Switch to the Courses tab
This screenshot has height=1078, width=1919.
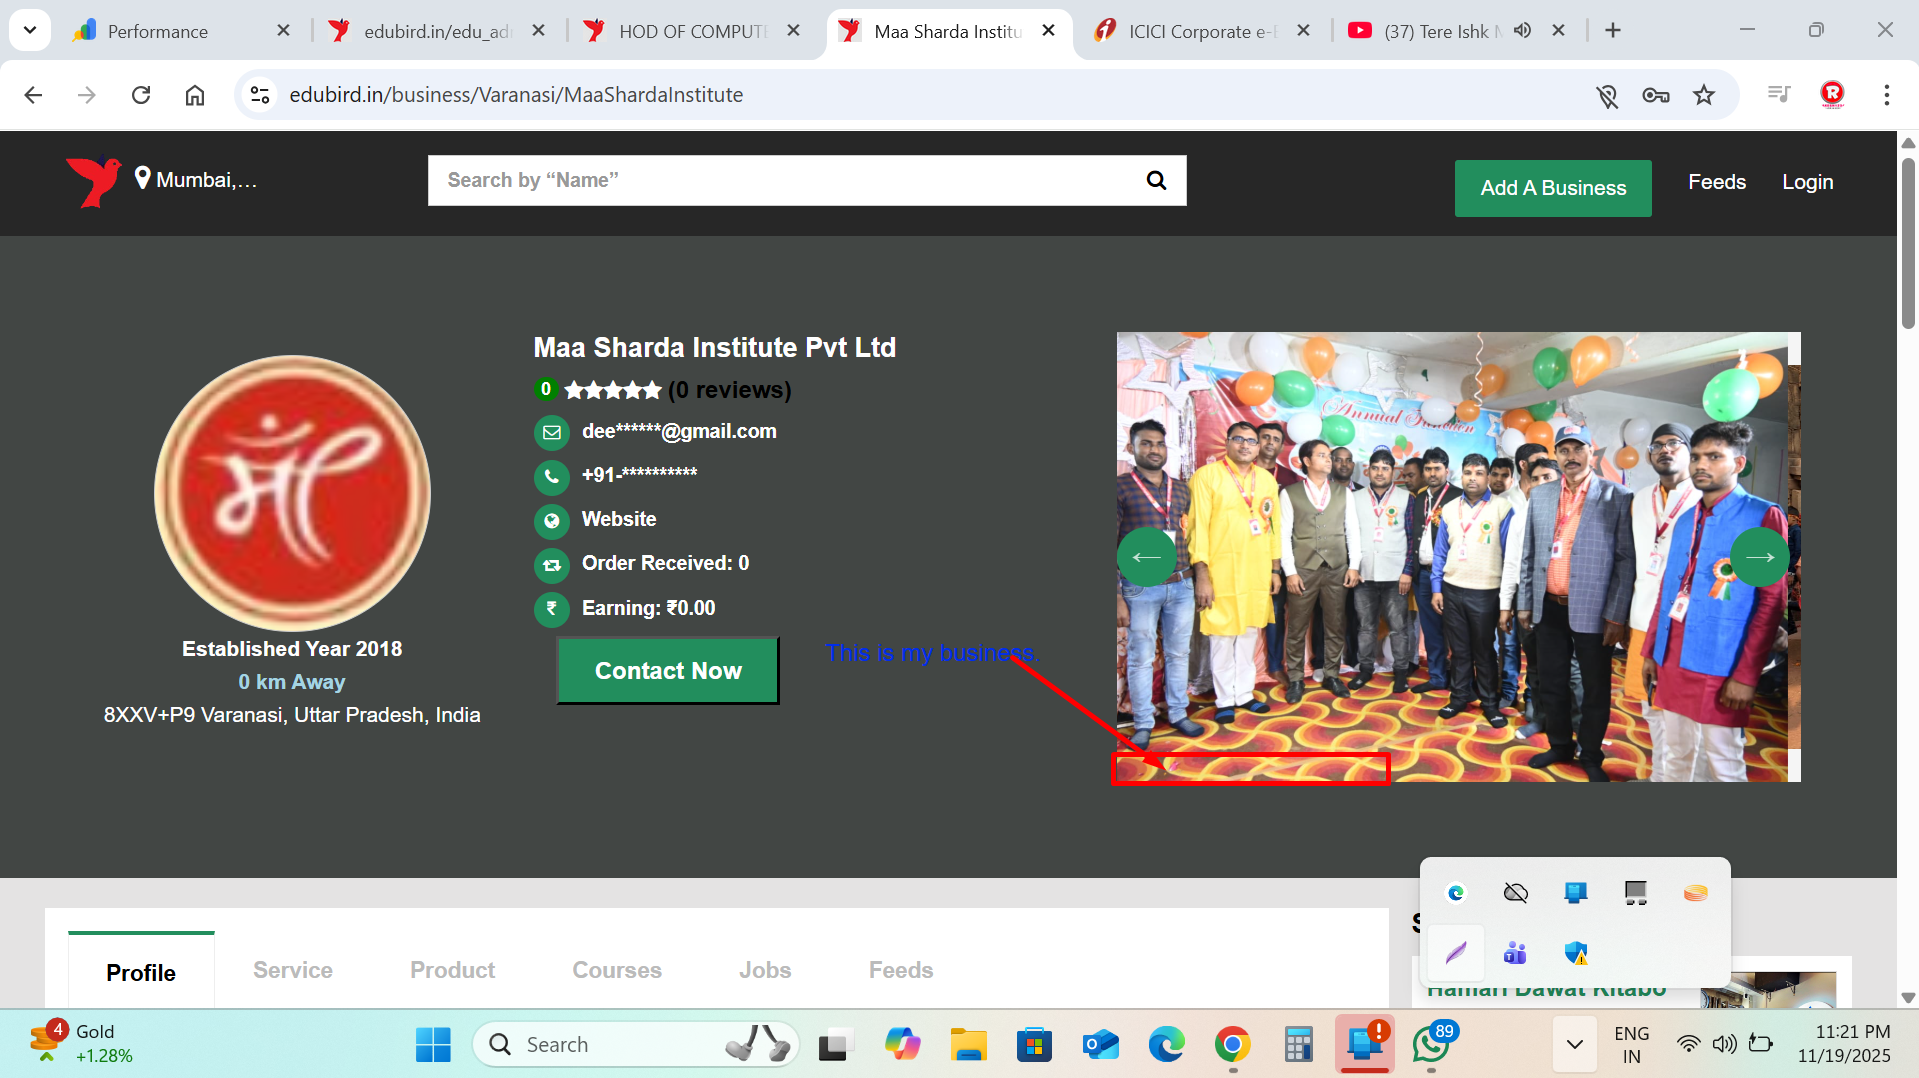616,970
